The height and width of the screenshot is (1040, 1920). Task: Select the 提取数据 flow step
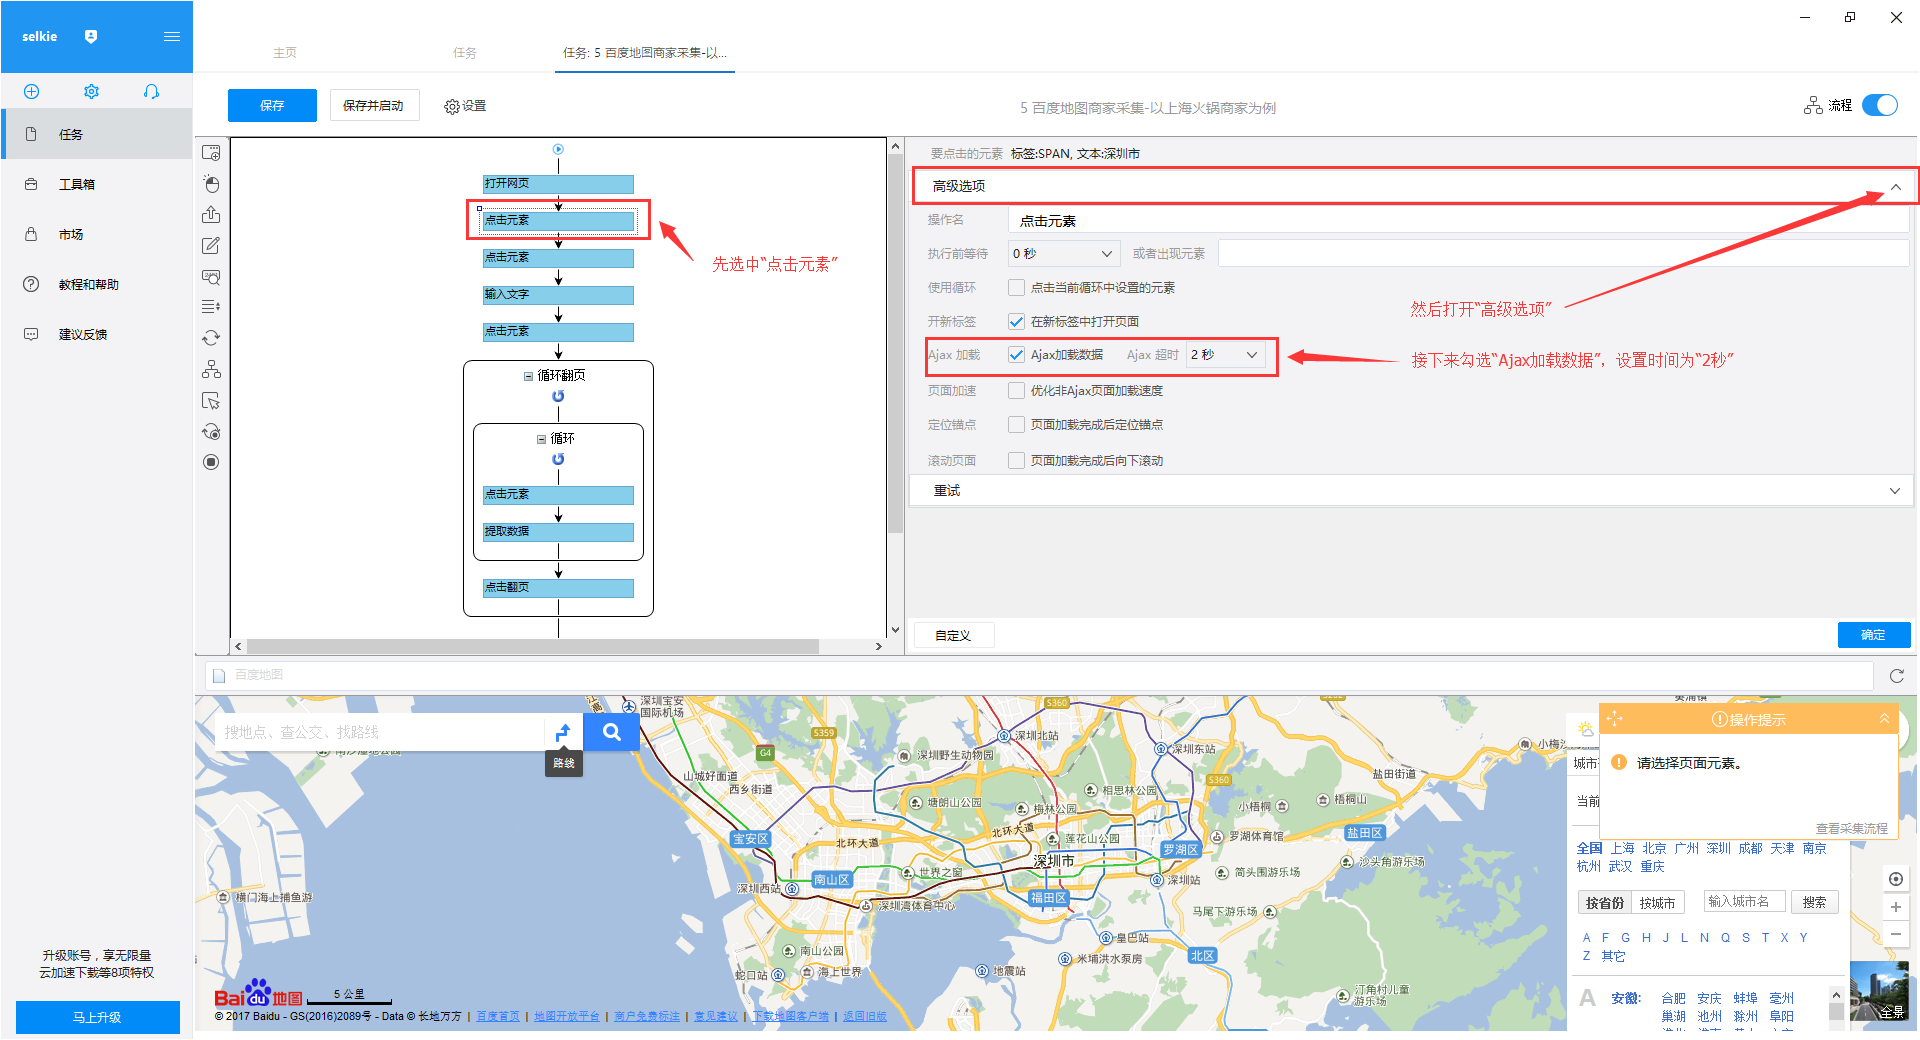[558, 532]
